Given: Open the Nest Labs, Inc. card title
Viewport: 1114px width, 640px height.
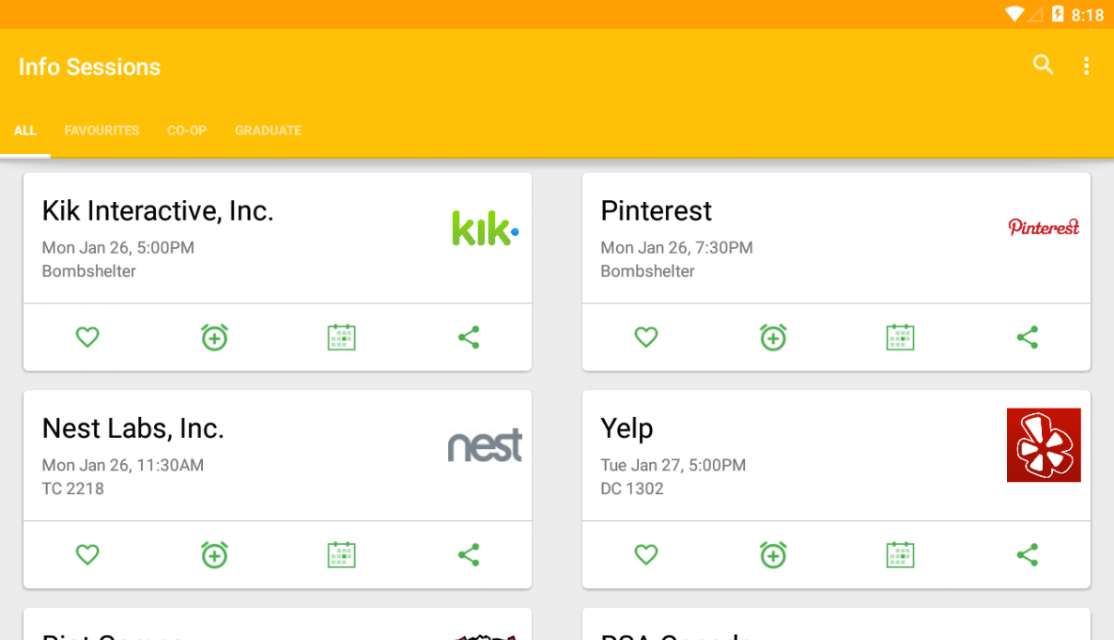Looking at the screenshot, I should point(133,429).
